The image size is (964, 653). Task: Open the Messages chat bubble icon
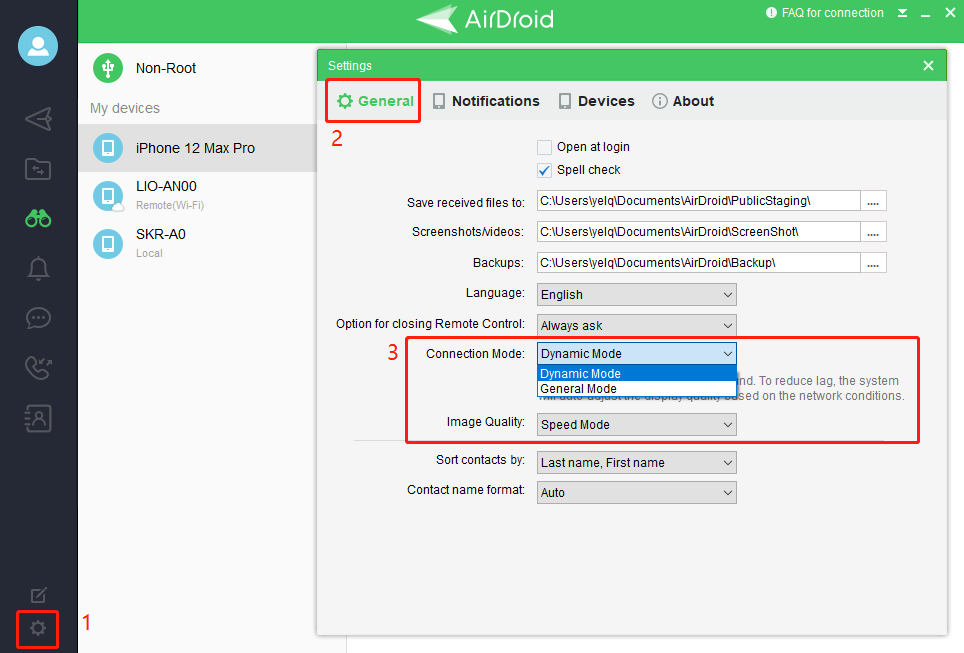38,318
